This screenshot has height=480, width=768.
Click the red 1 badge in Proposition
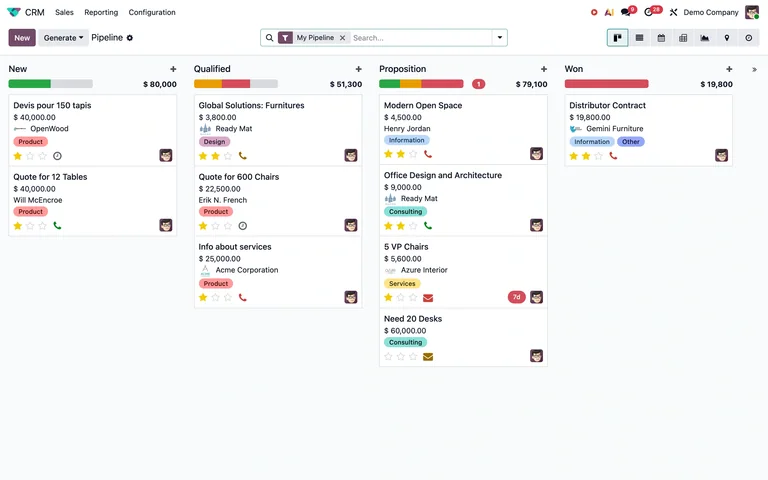click(479, 84)
